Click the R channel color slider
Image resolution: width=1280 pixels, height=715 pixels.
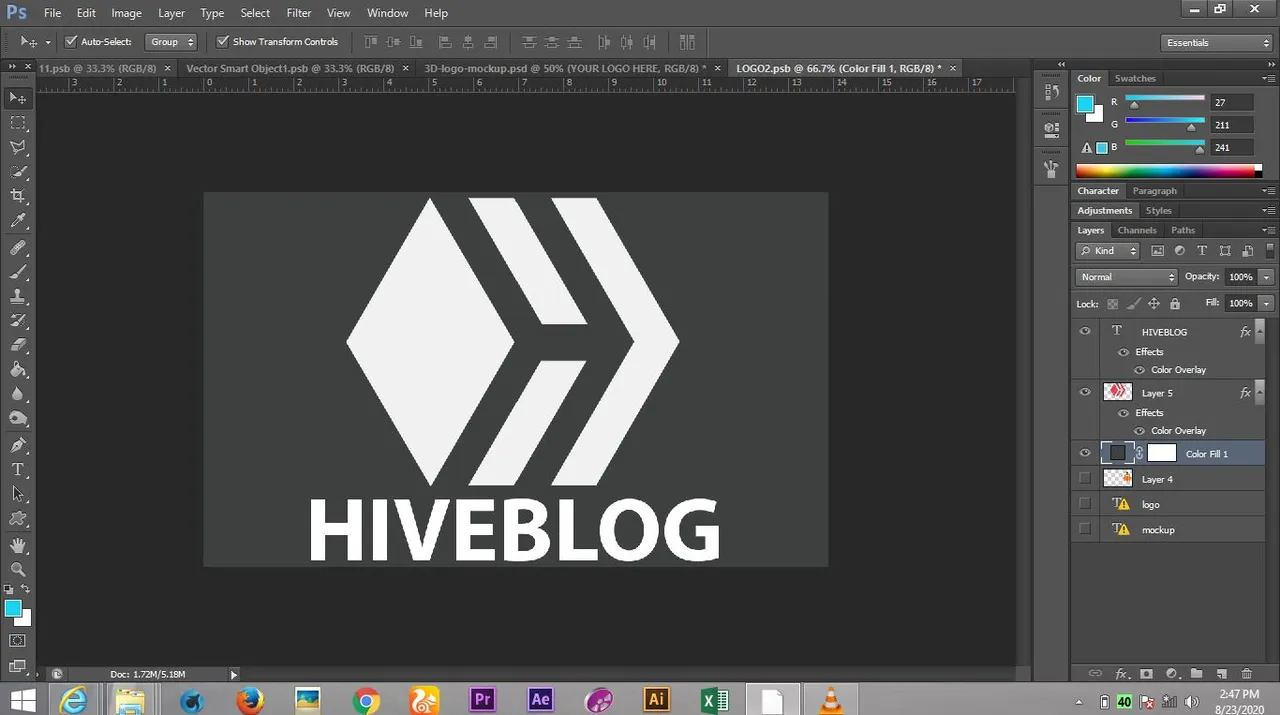[x=1165, y=99]
